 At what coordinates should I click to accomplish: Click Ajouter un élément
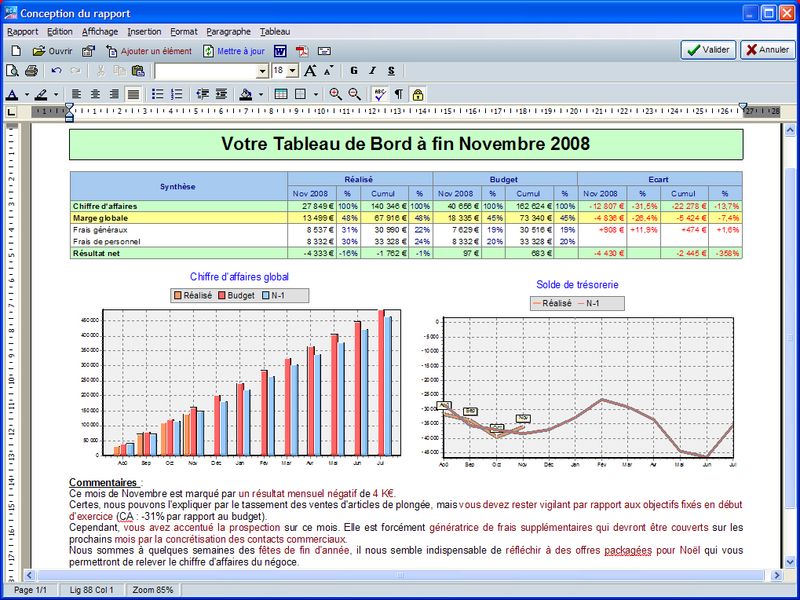click(149, 51)
